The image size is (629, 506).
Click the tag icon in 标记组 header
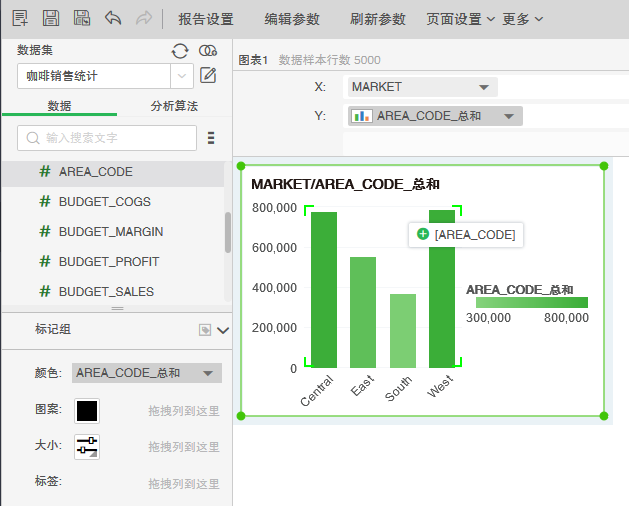204,329
